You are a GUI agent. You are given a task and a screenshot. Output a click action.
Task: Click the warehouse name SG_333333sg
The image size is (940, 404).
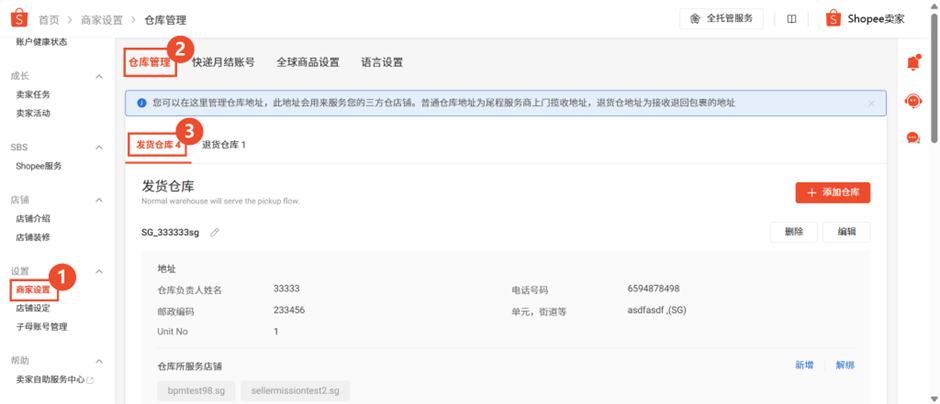point(170,232)
